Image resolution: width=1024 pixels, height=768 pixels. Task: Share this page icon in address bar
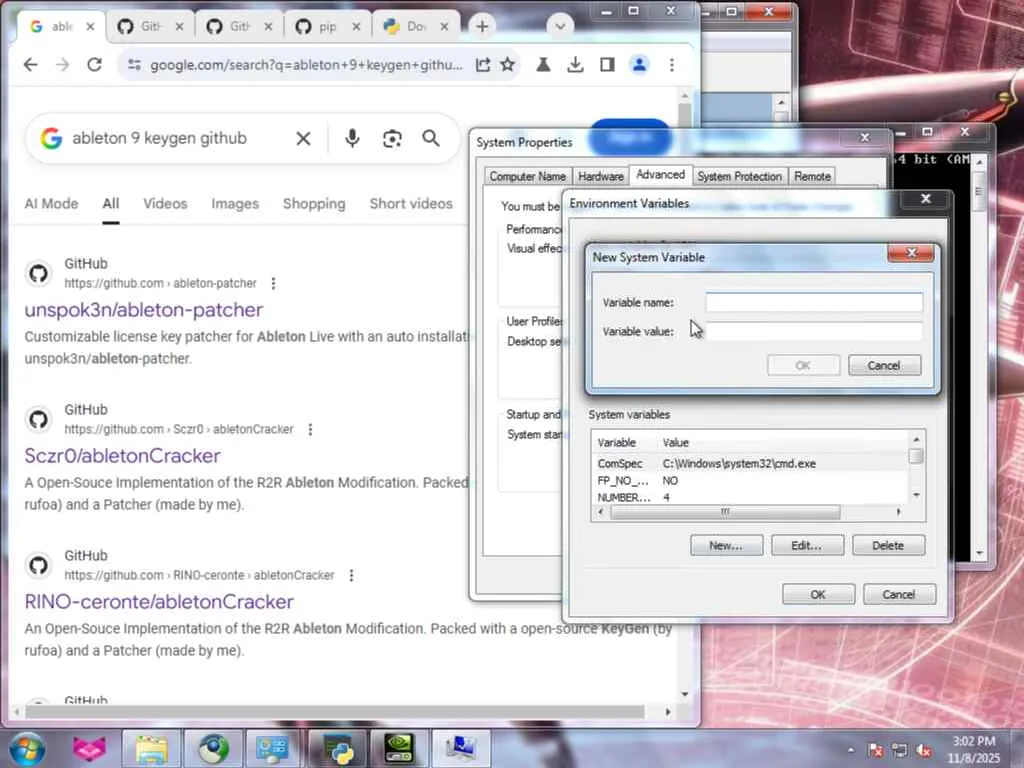click(483, 65)
